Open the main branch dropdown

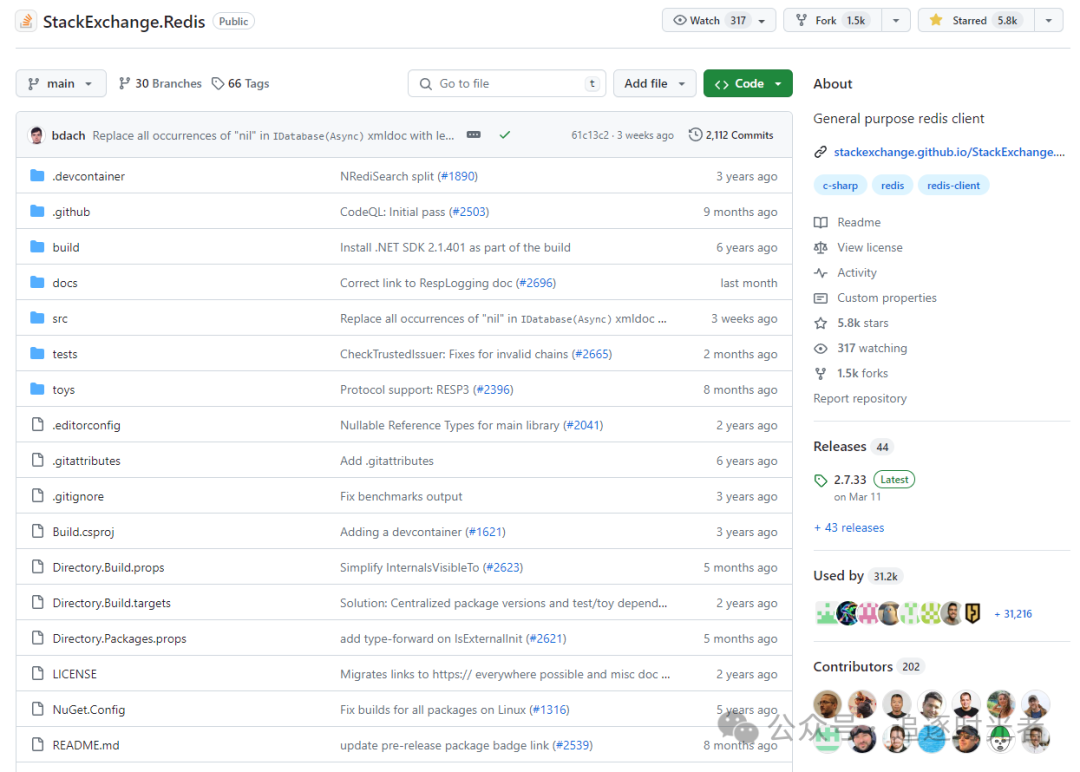61,83
